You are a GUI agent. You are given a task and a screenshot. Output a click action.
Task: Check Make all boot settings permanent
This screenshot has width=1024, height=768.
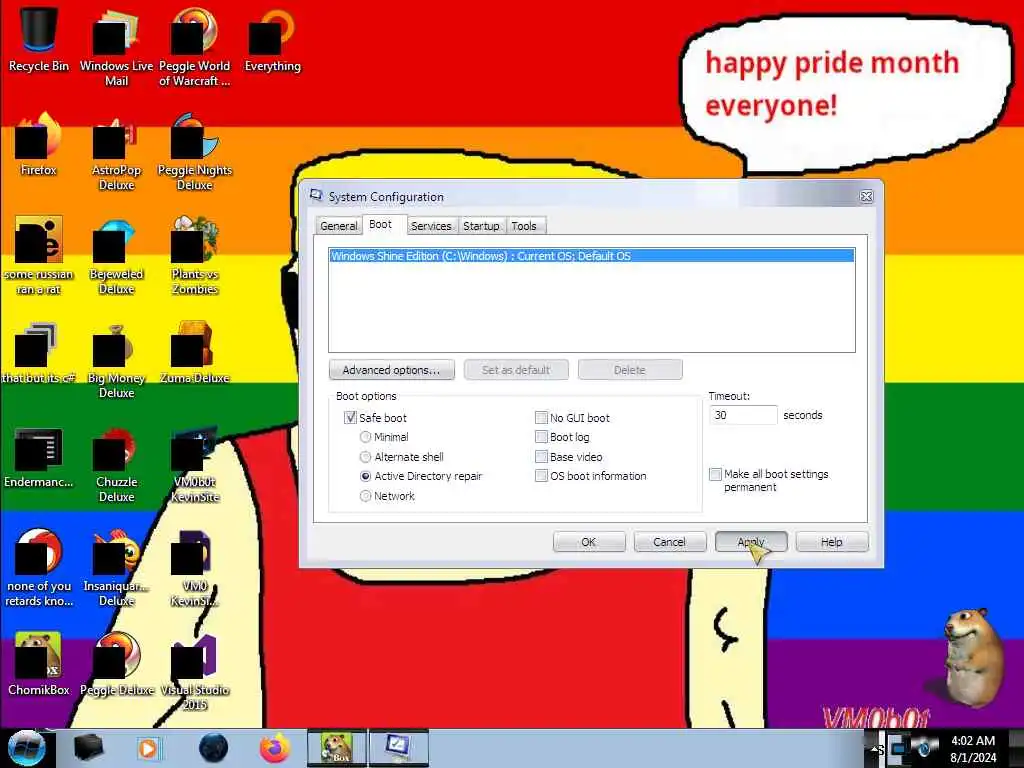tap(715, 474)
